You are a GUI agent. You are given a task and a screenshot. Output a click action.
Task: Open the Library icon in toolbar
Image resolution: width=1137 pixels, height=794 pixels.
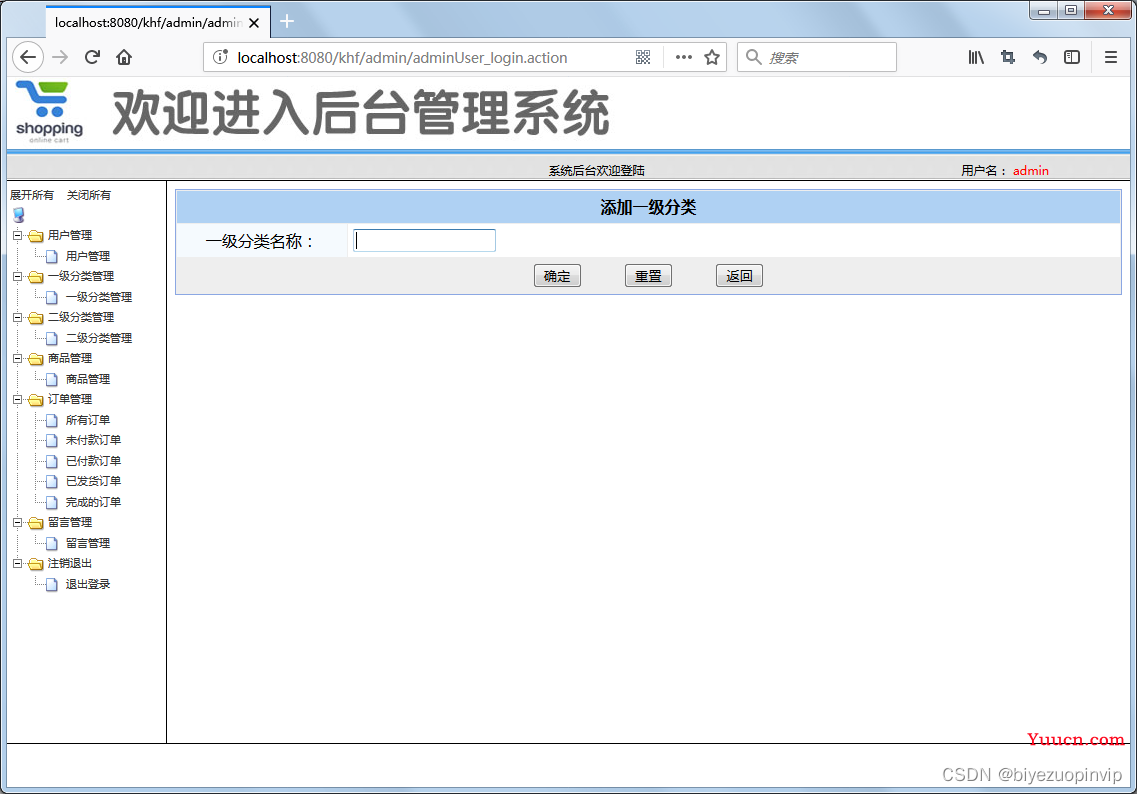click(976, 57)
